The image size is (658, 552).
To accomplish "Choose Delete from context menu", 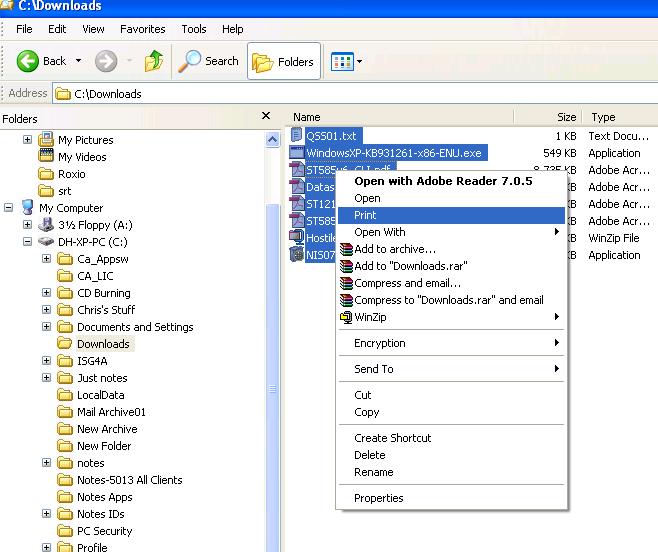I will [452, 455].
